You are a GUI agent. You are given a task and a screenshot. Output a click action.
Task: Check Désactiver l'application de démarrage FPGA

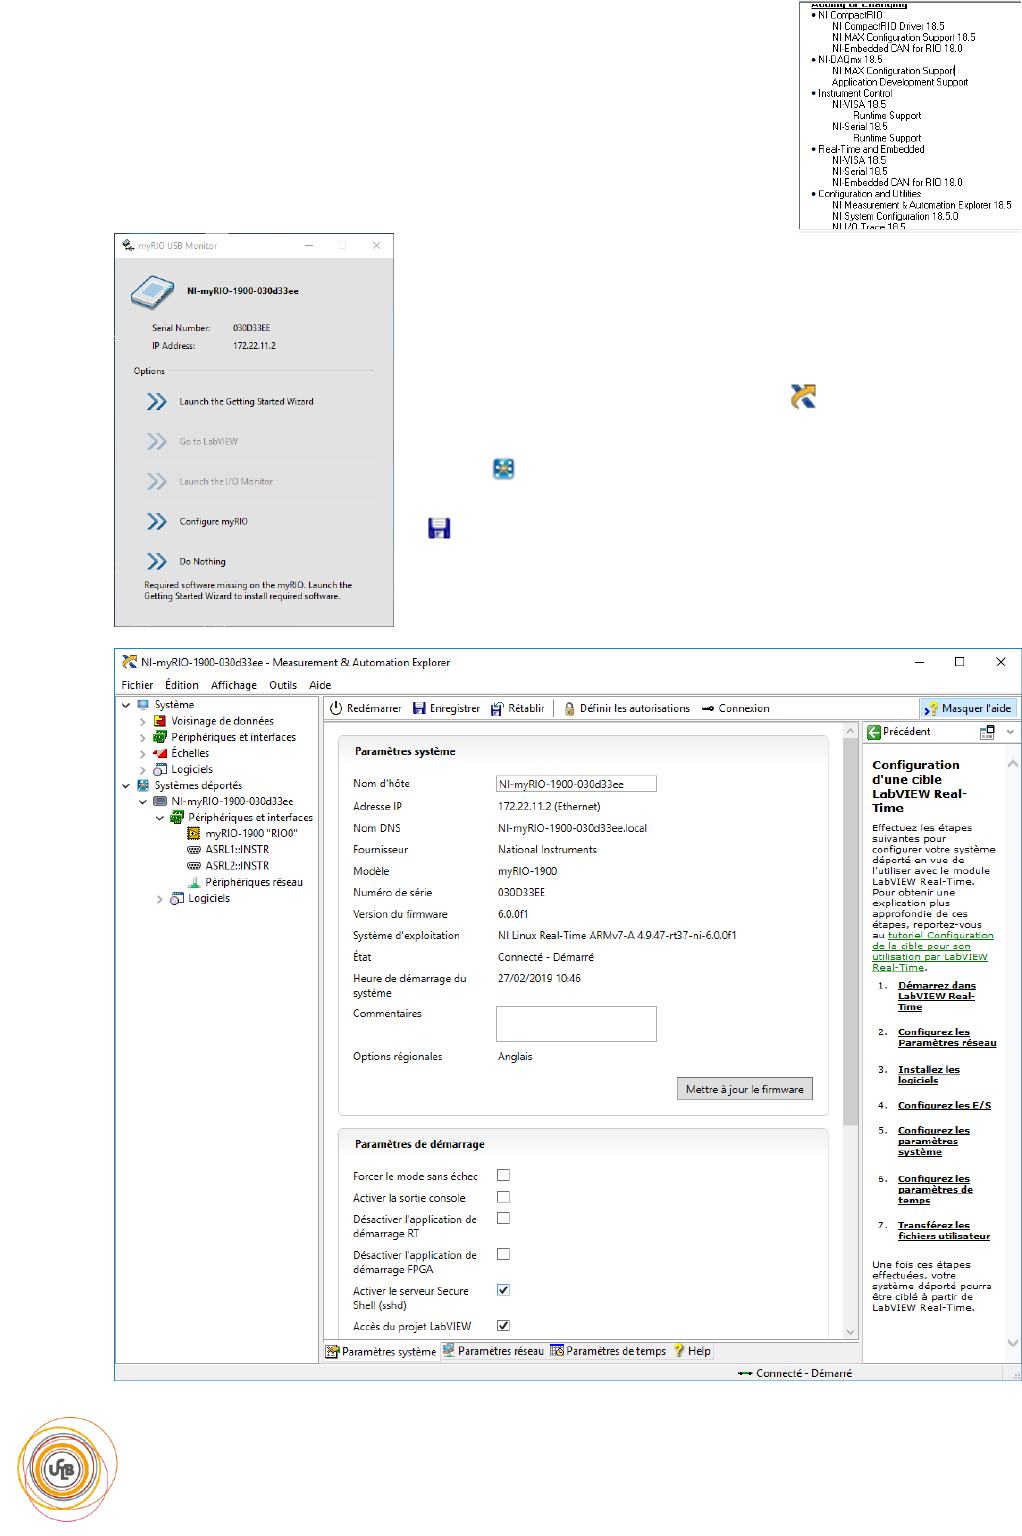(503, 1254)
